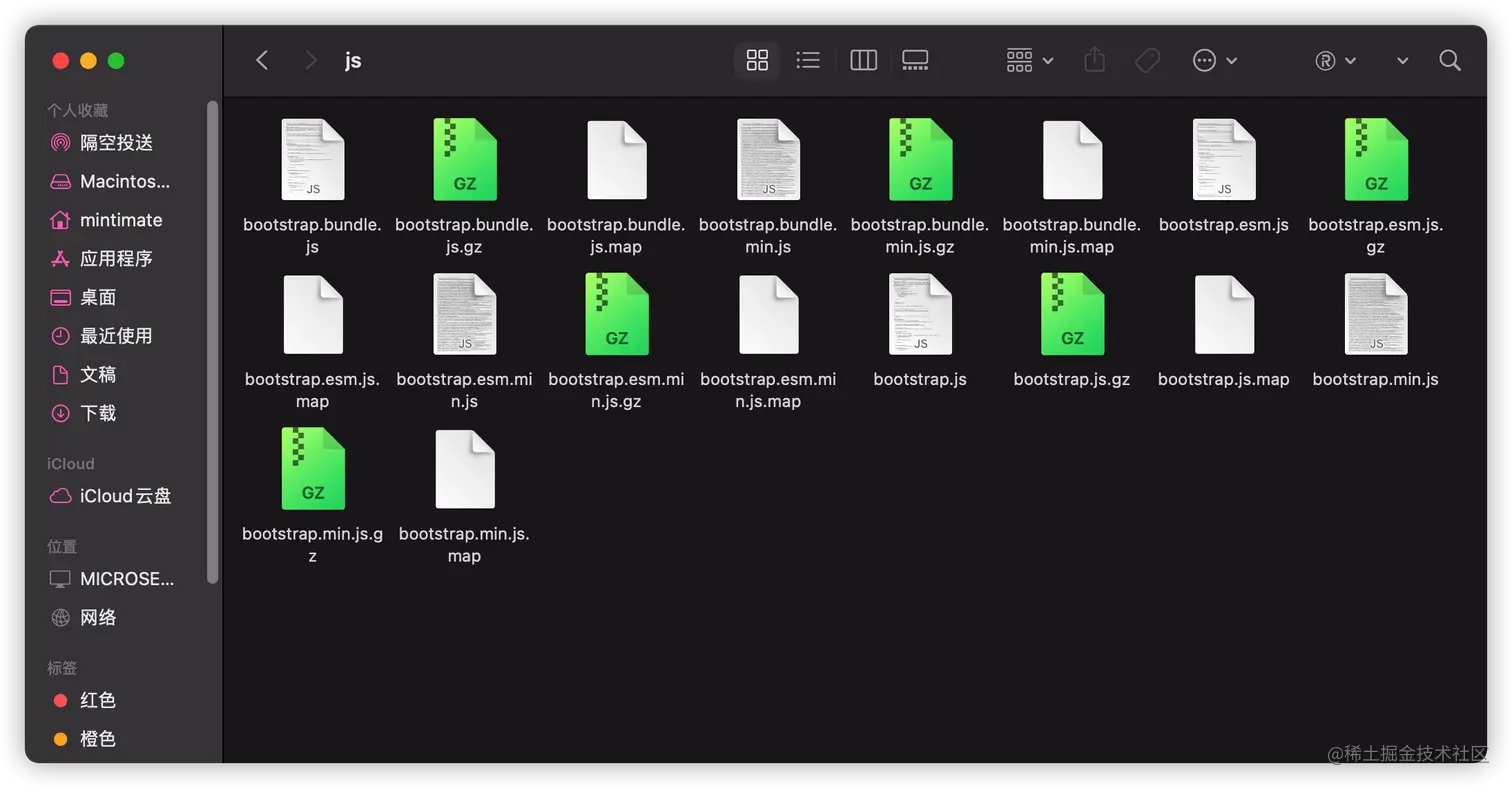Click the bootstrap.js.gz filename label
The image size is (1512, 788).
point(1072,379)
